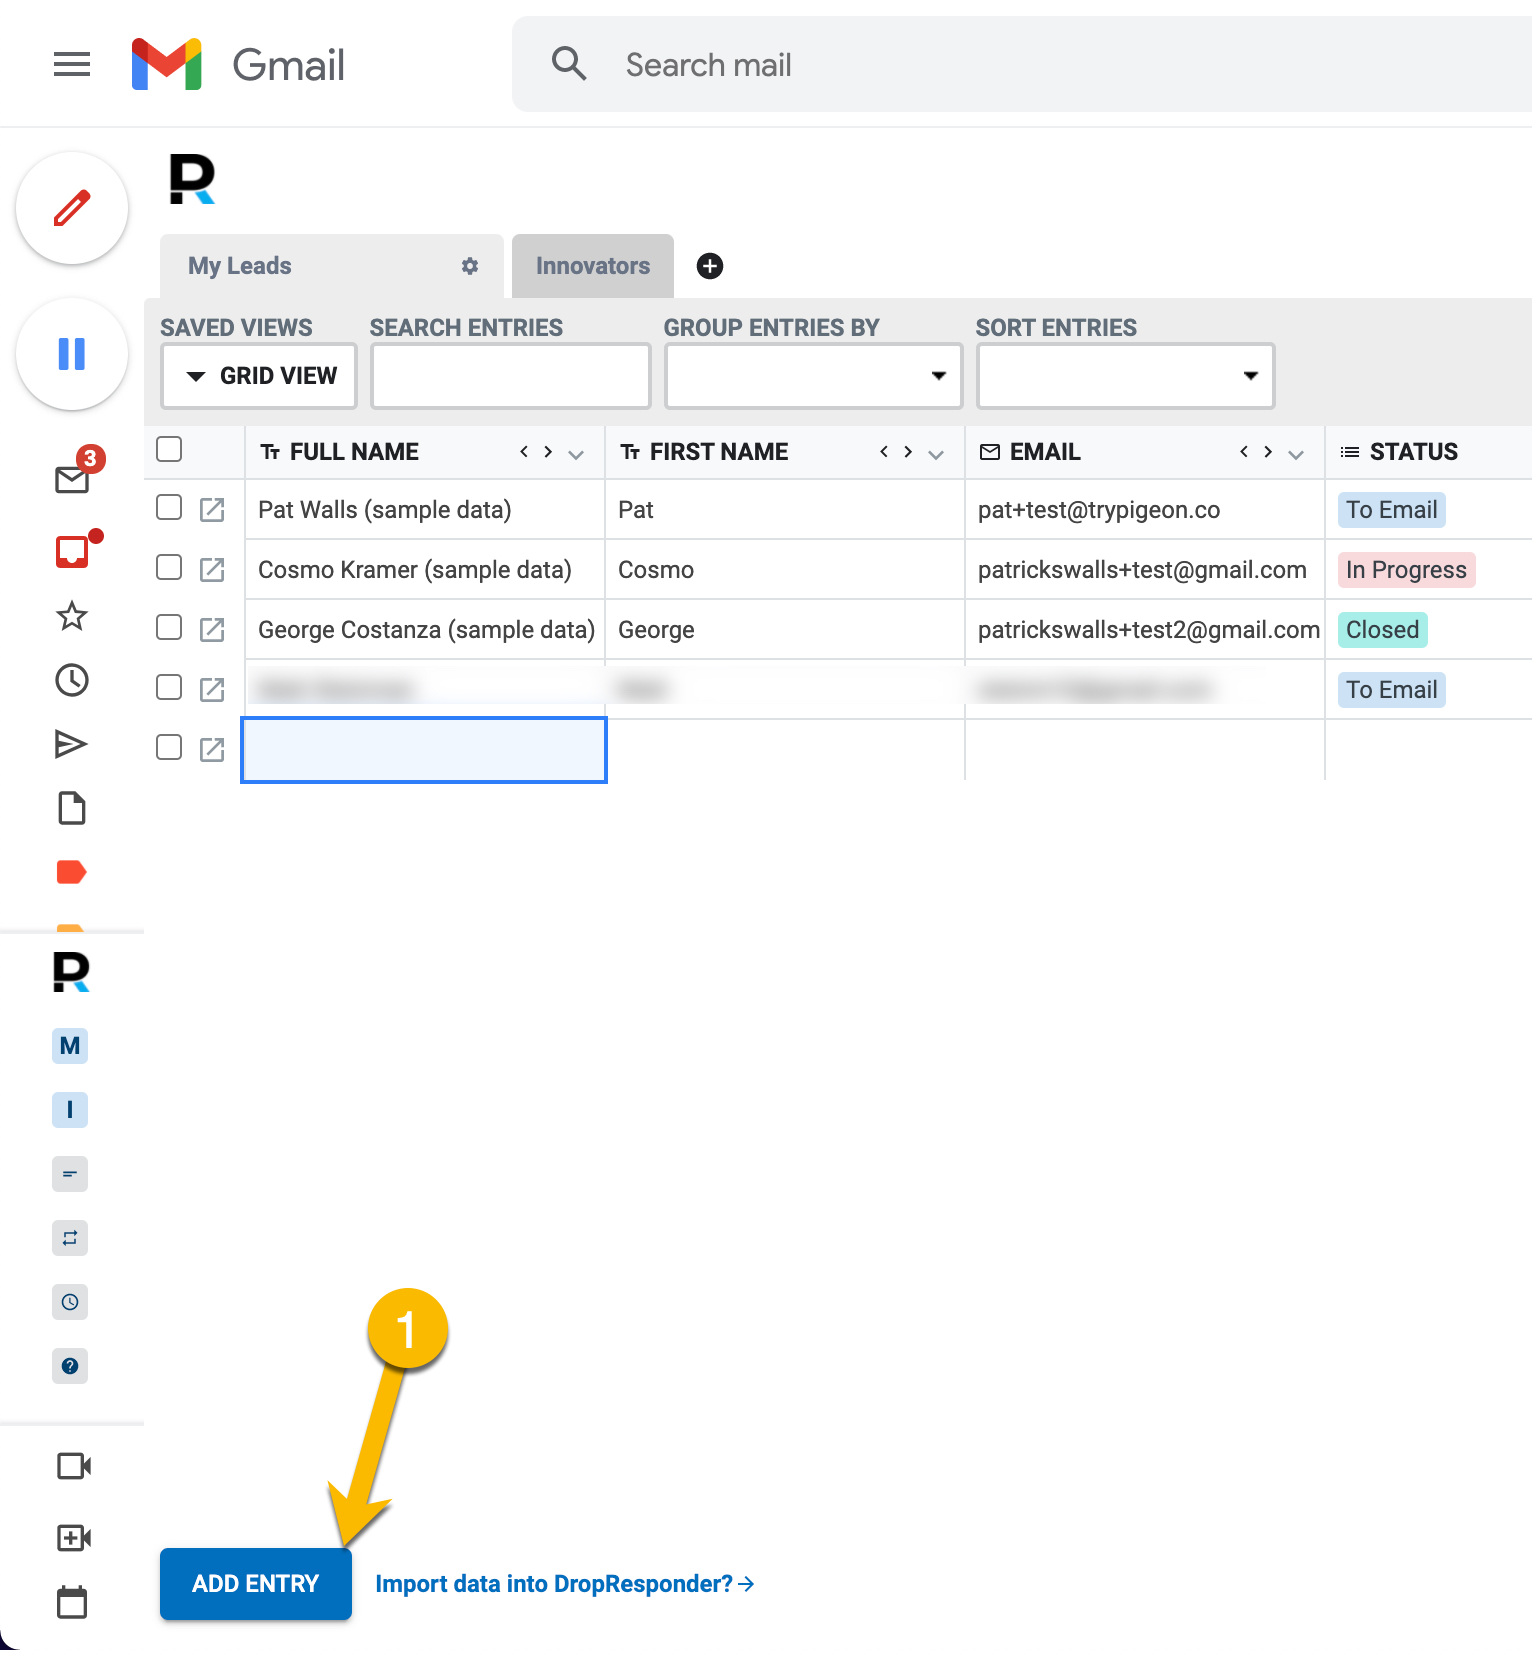1532x1662 pixels.
Task: Expand Full Name column options chevron
Action: click(x=576, y=454)
